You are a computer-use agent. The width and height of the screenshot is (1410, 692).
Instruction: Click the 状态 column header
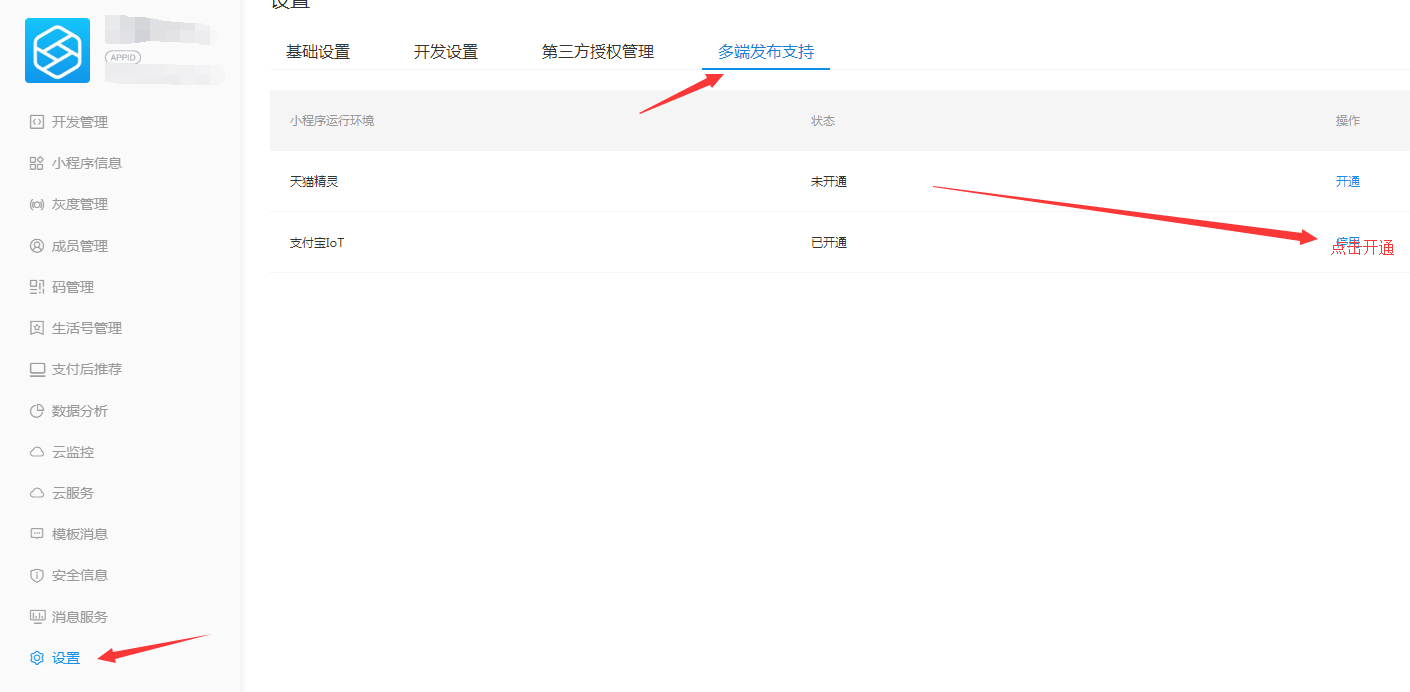823,121
